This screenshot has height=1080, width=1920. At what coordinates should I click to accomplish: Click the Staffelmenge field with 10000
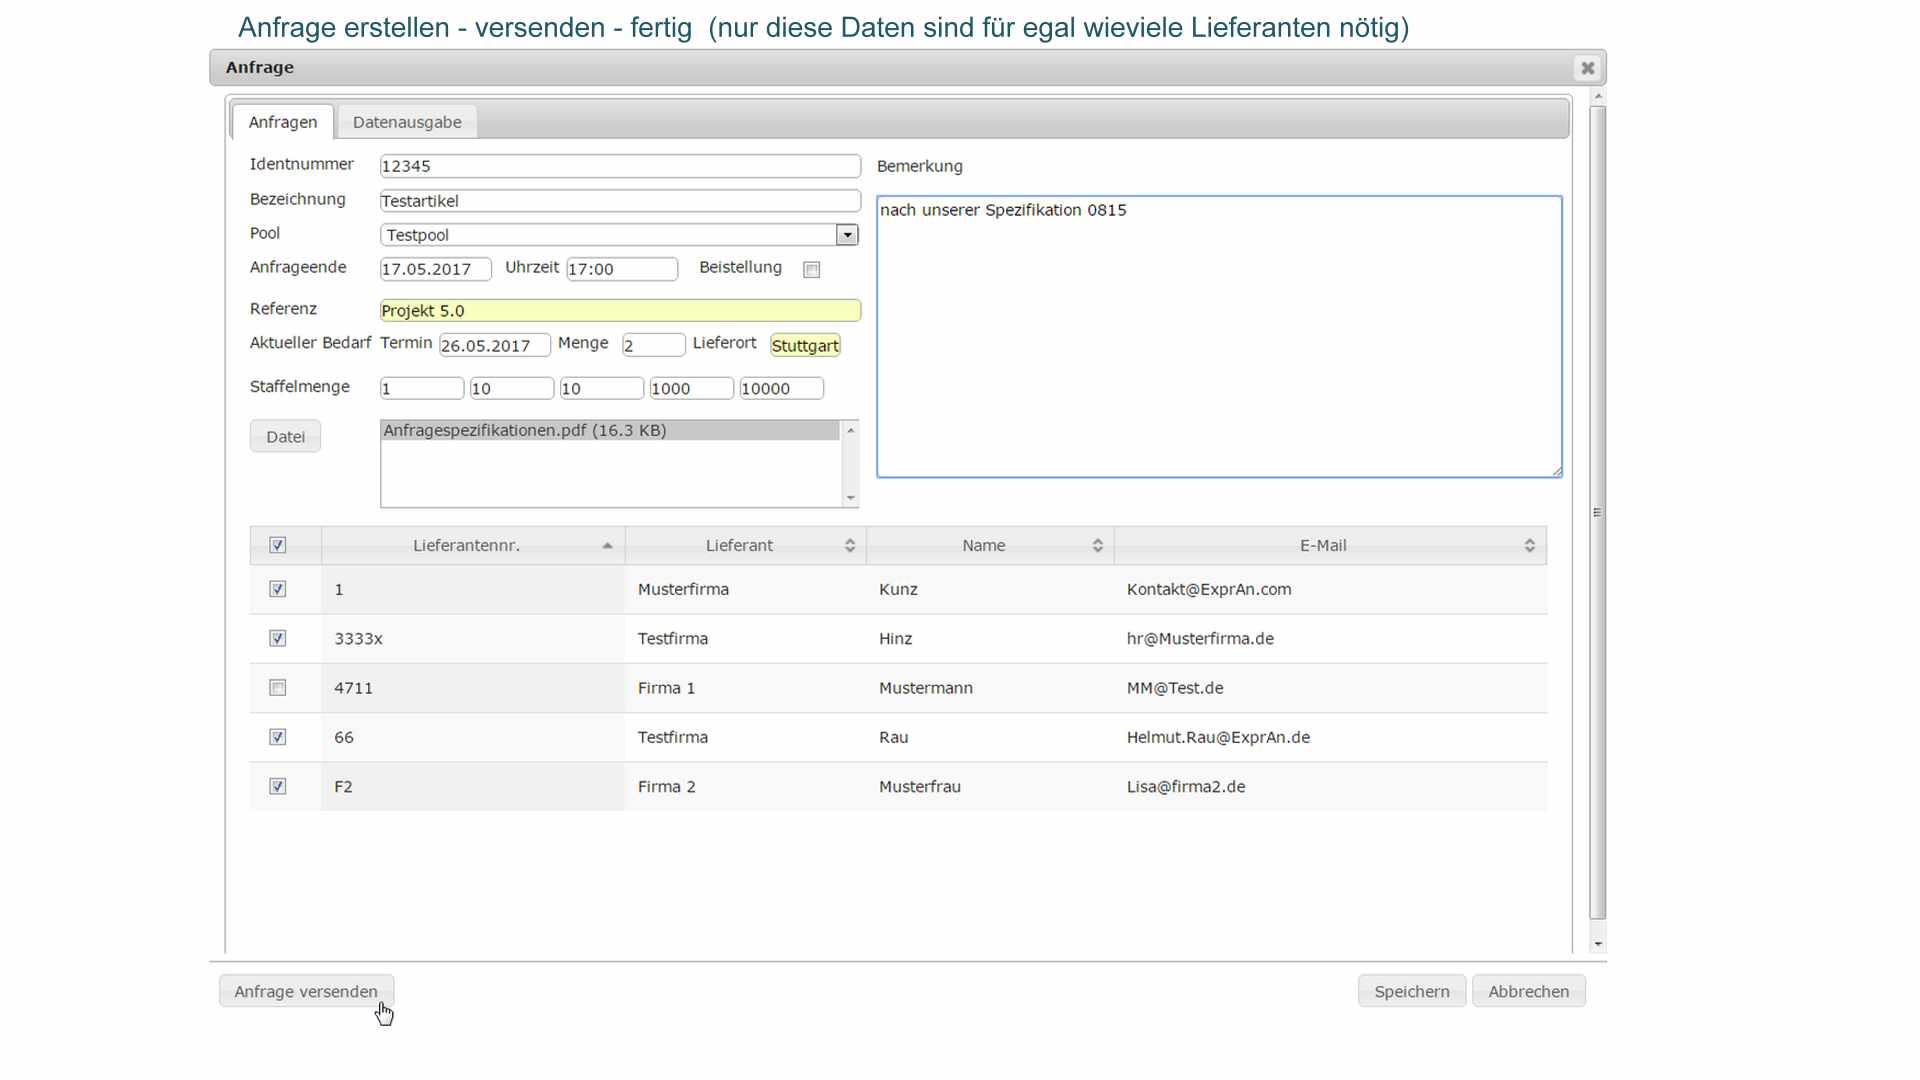782,388
